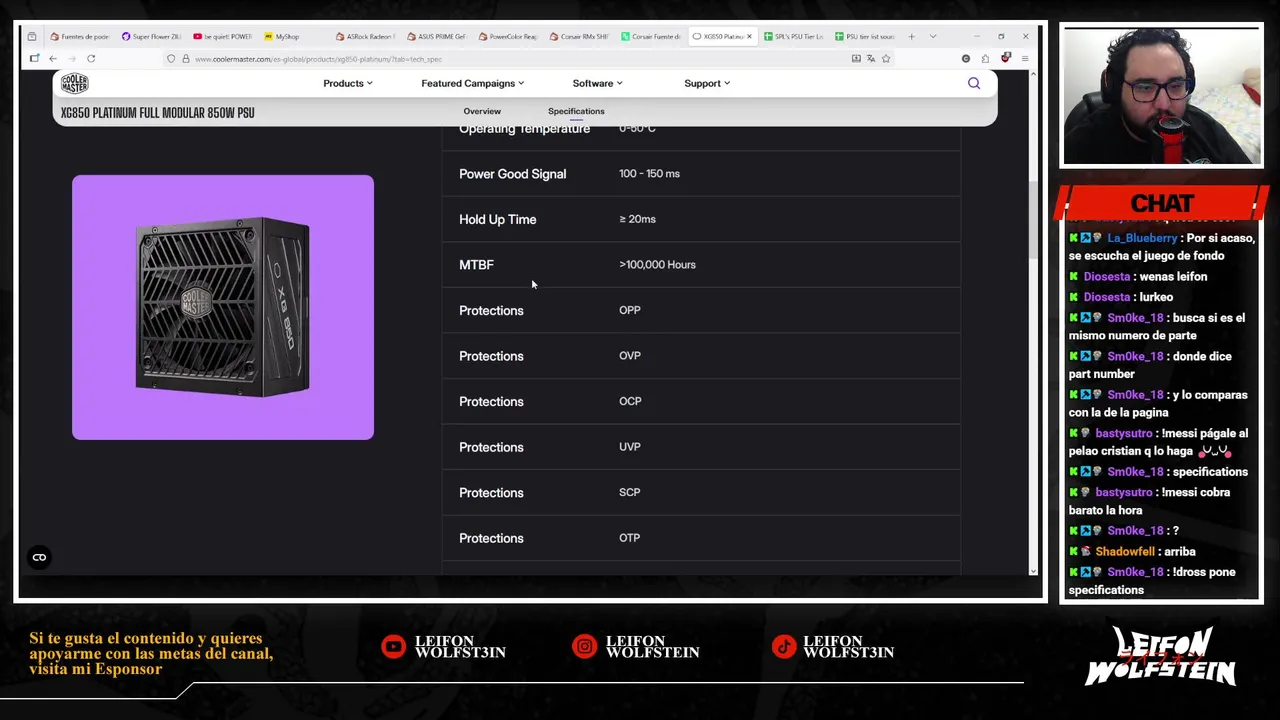Viewport: 1280px width, 720px height.
Task: Click the streamer webcam feed
Action: (1162, 95)
